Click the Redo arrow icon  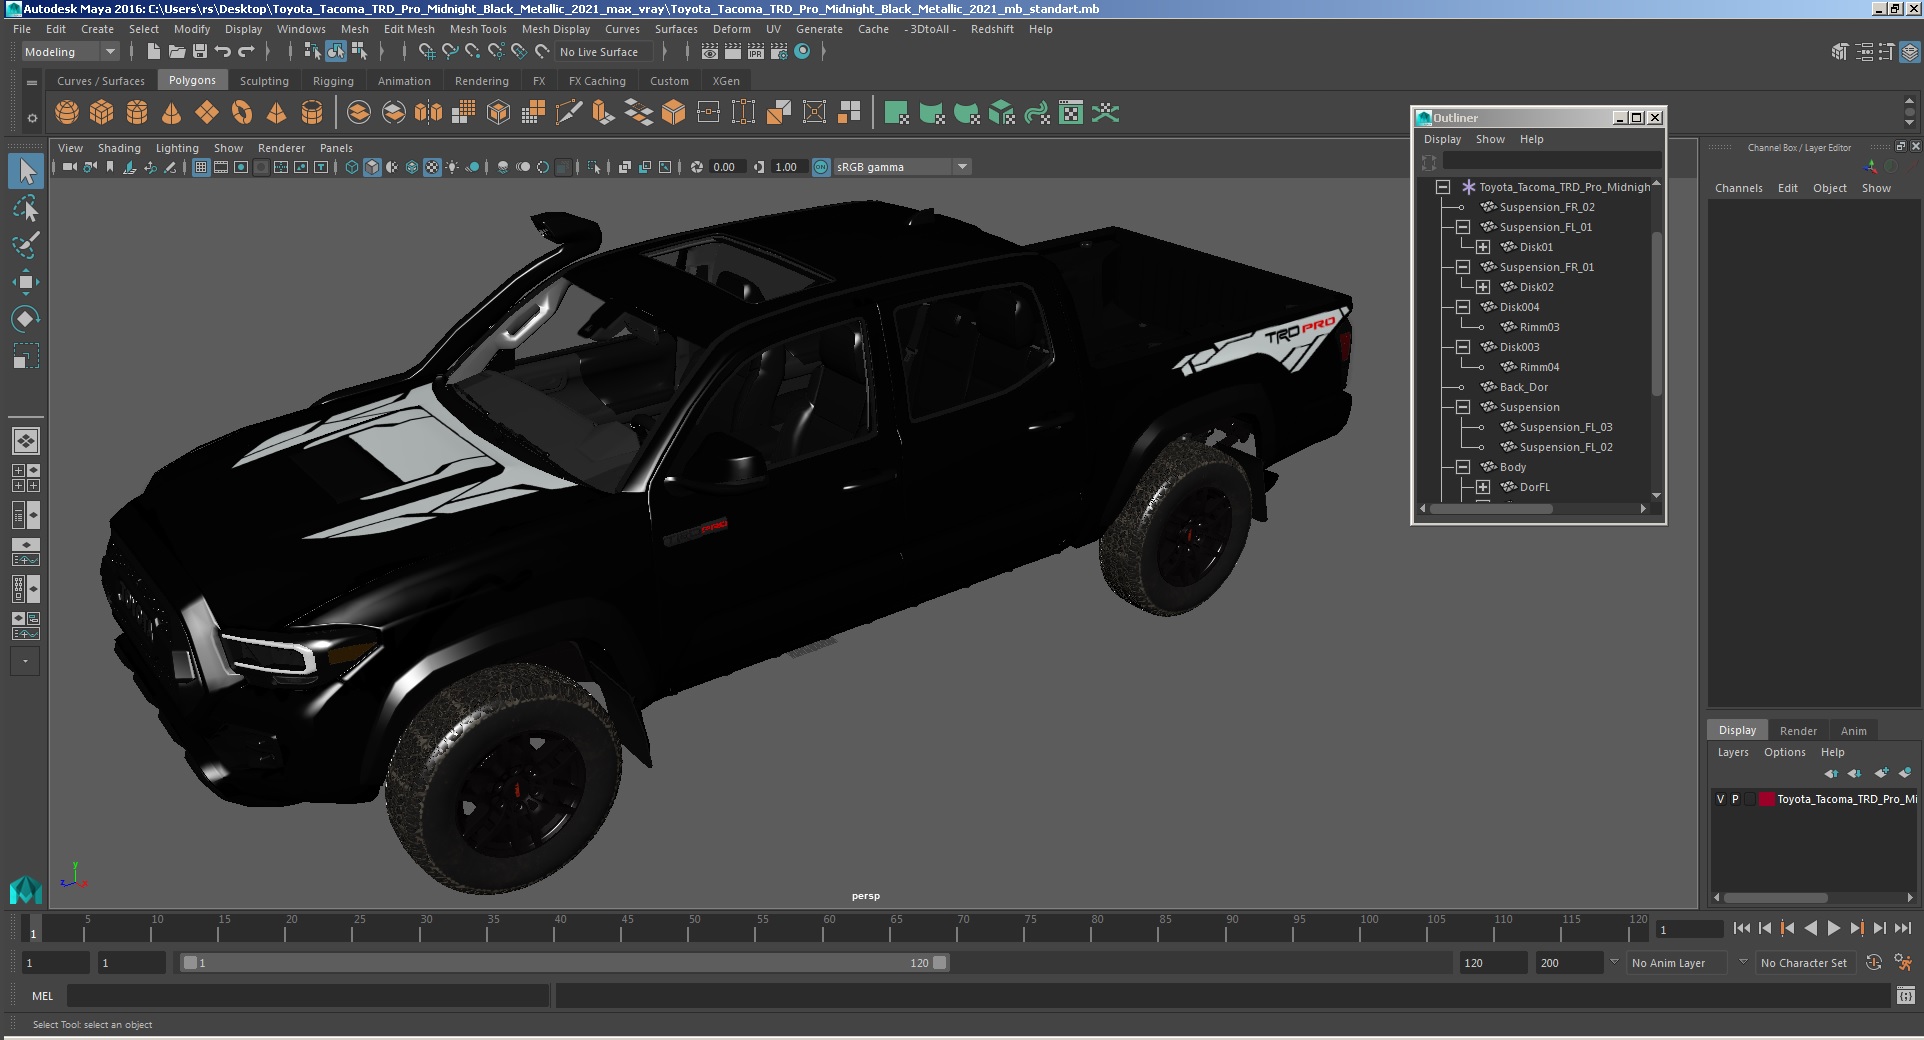(x=246, y=51)
